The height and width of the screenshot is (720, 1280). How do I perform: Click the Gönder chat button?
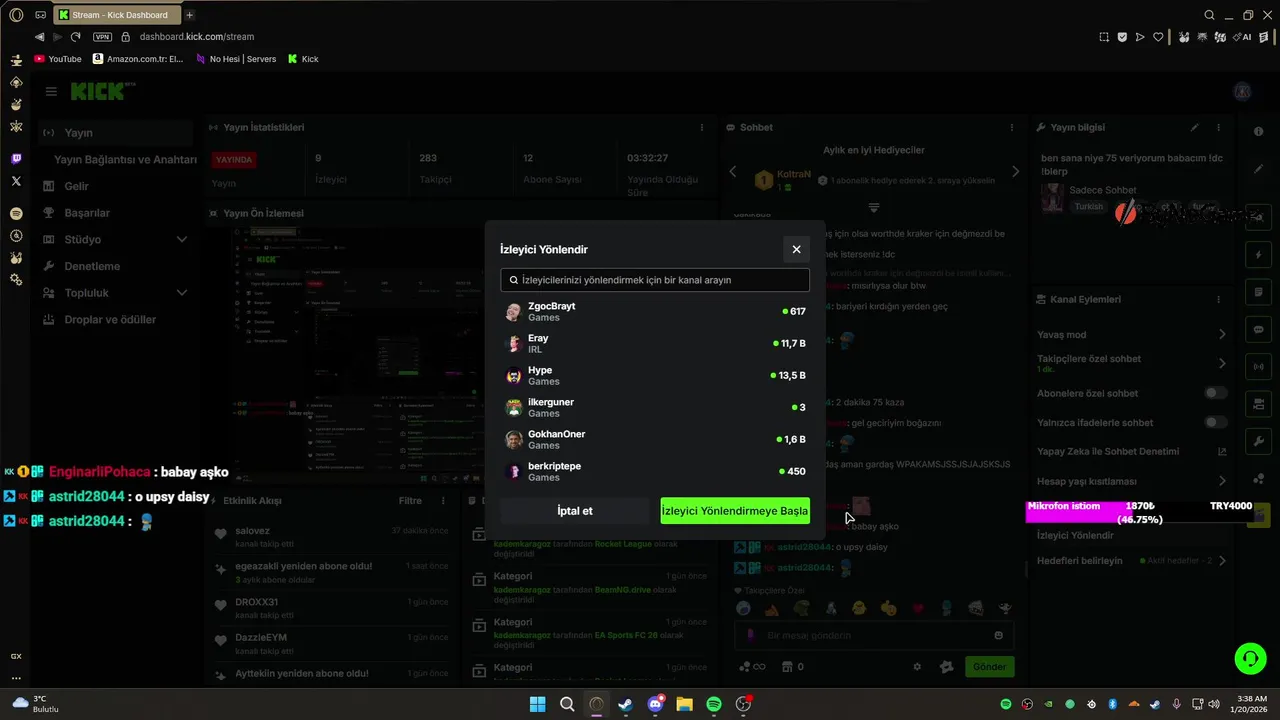pyautogui.click(x=989, y=666)
